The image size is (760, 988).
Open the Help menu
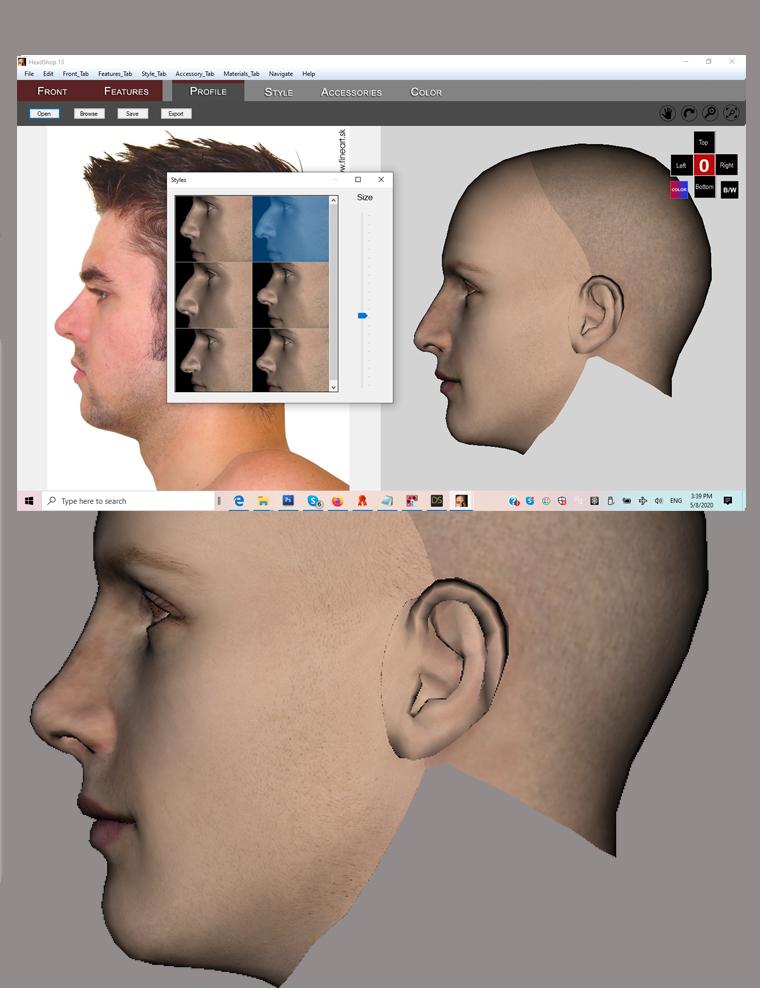pyautogui.click(x=308, y=74)
